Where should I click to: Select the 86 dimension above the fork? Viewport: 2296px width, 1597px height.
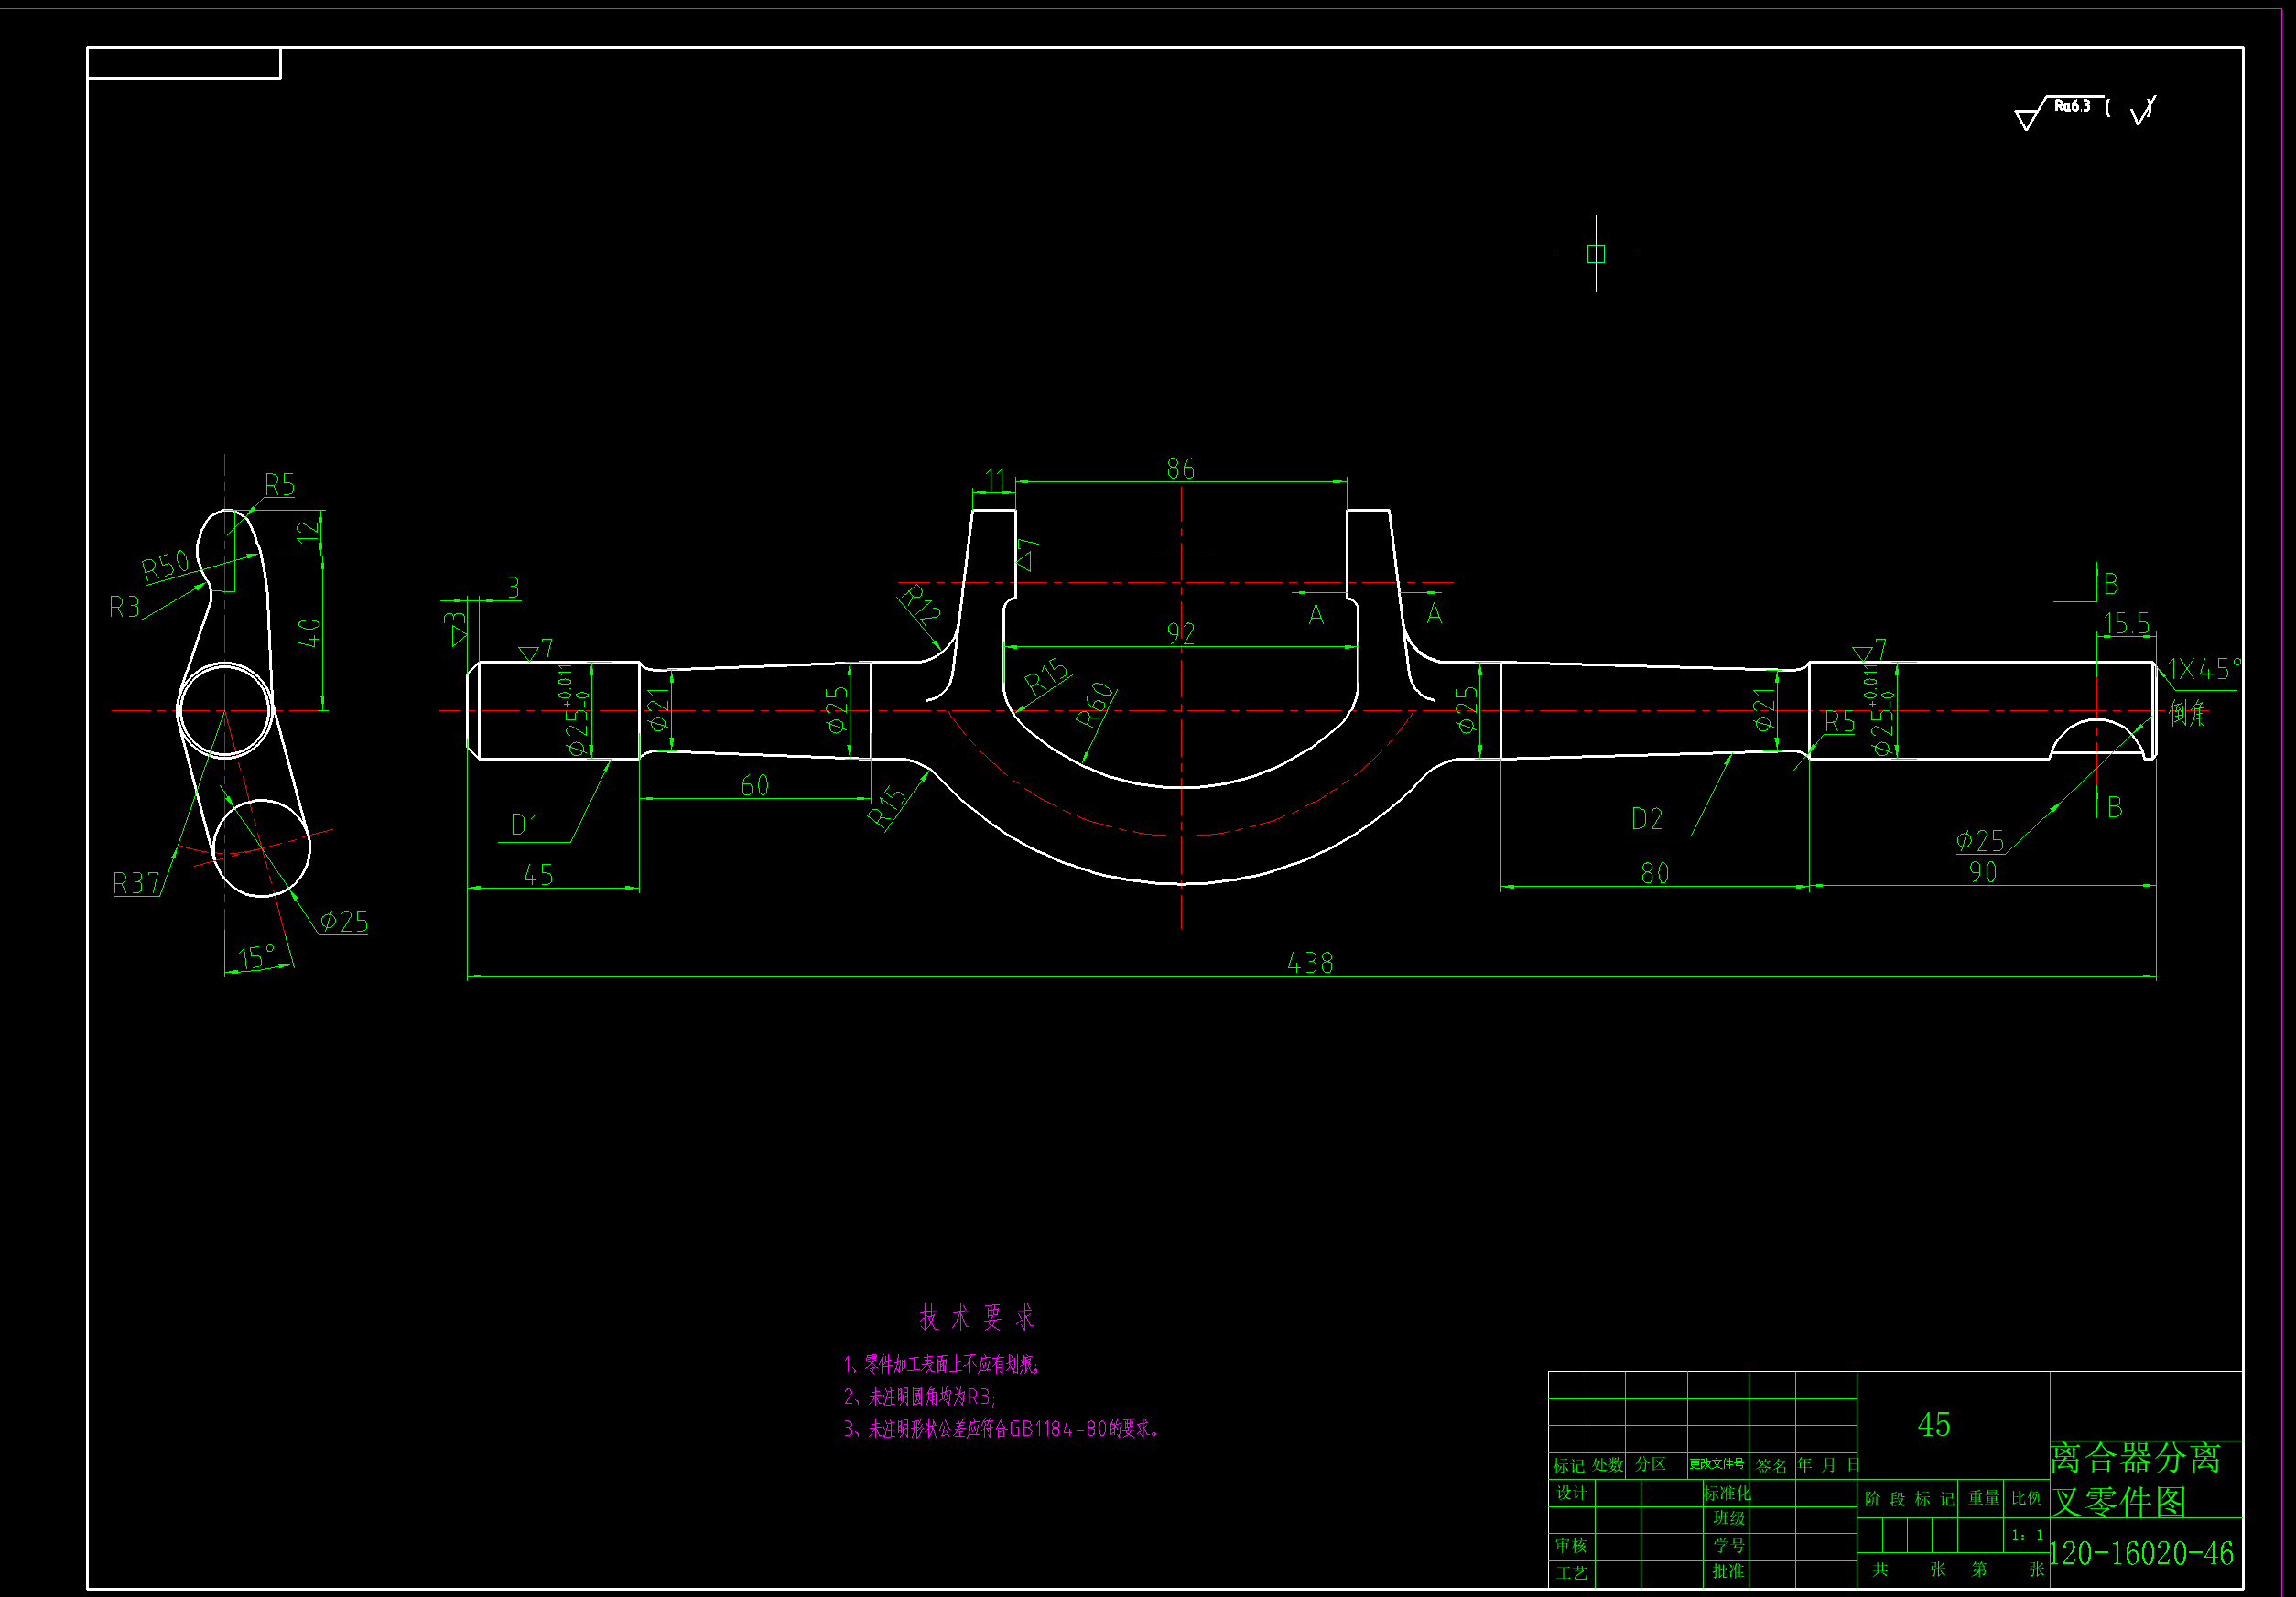[x=1181, y=469]
